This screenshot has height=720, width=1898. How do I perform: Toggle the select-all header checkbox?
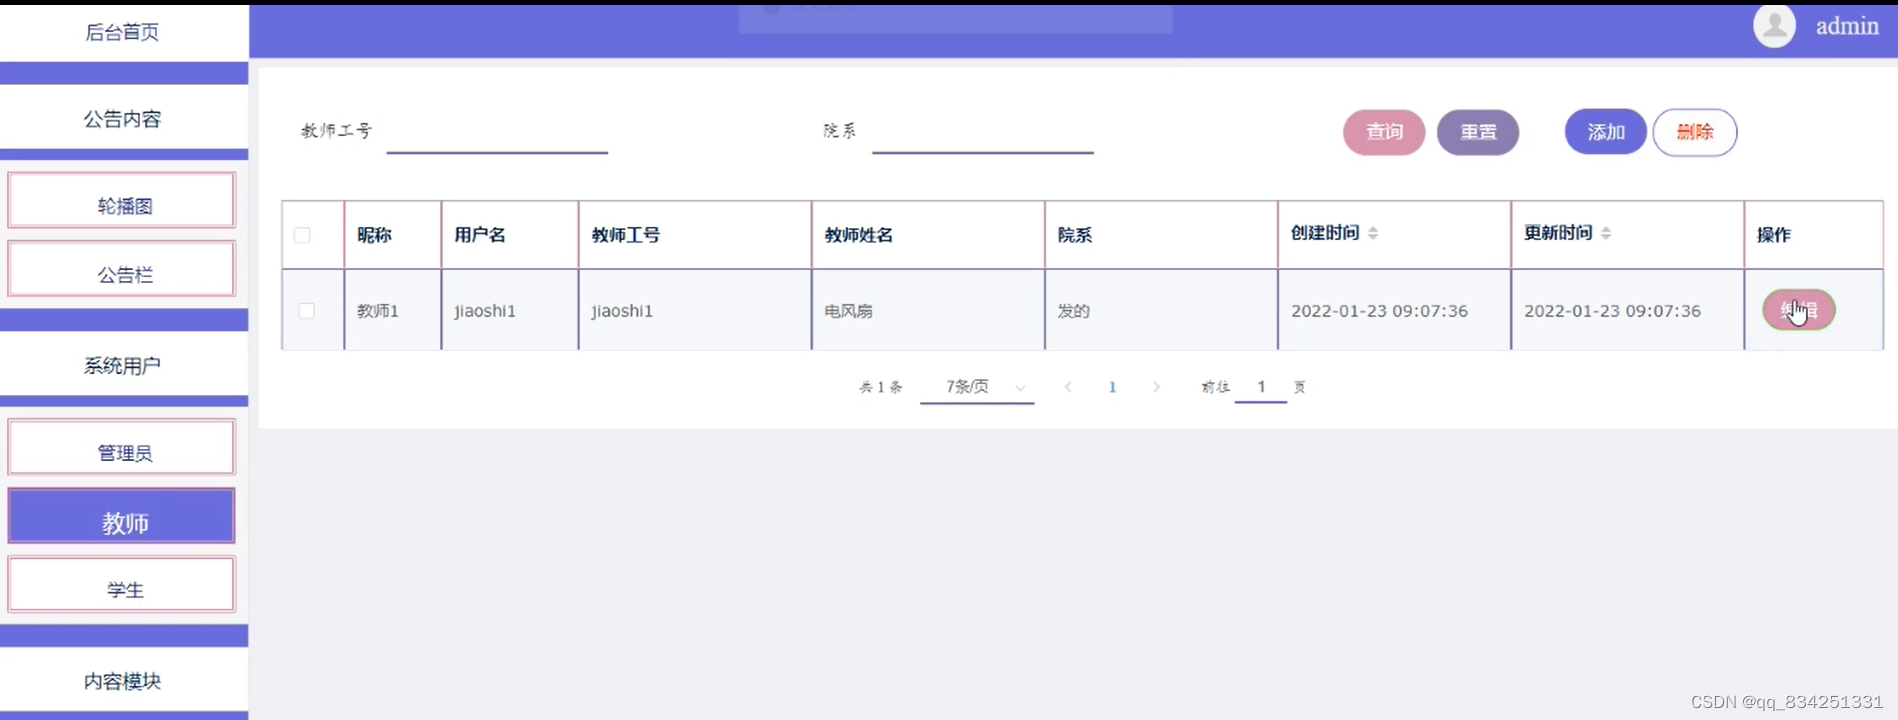302,235
